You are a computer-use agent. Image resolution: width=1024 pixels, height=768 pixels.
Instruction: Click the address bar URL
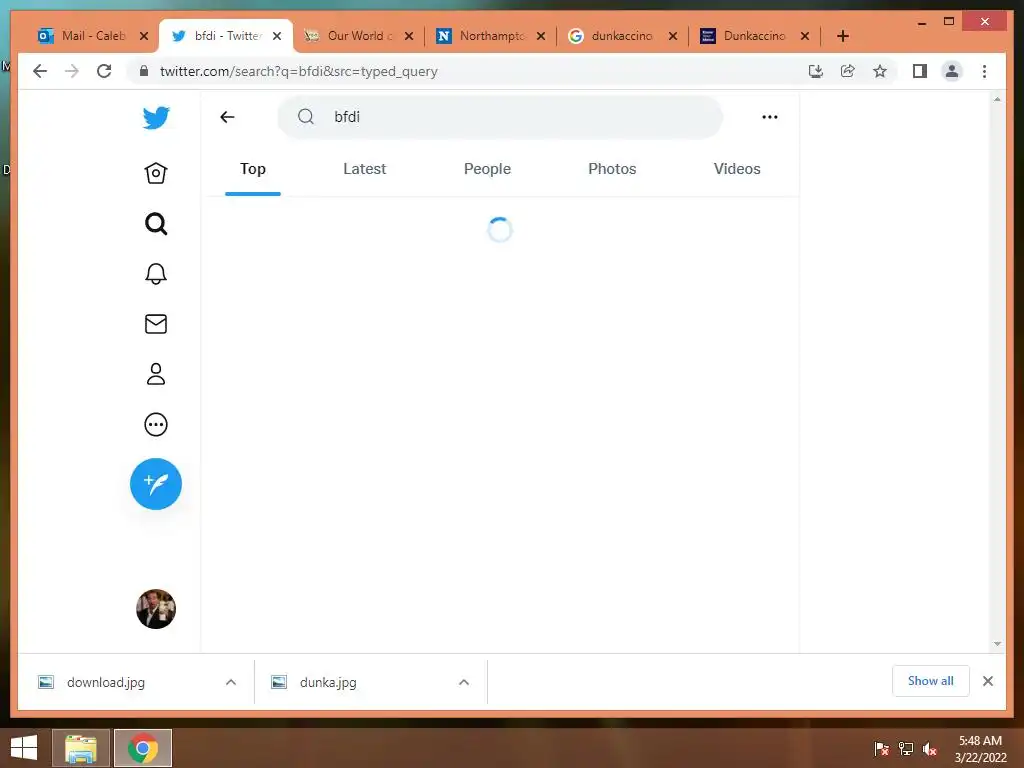(298, 71)
